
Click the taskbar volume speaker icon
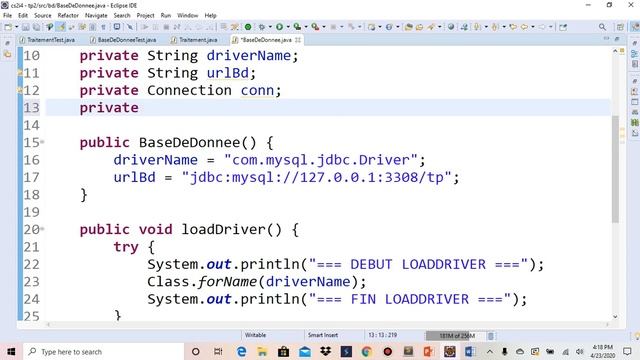tap(580, 351)
